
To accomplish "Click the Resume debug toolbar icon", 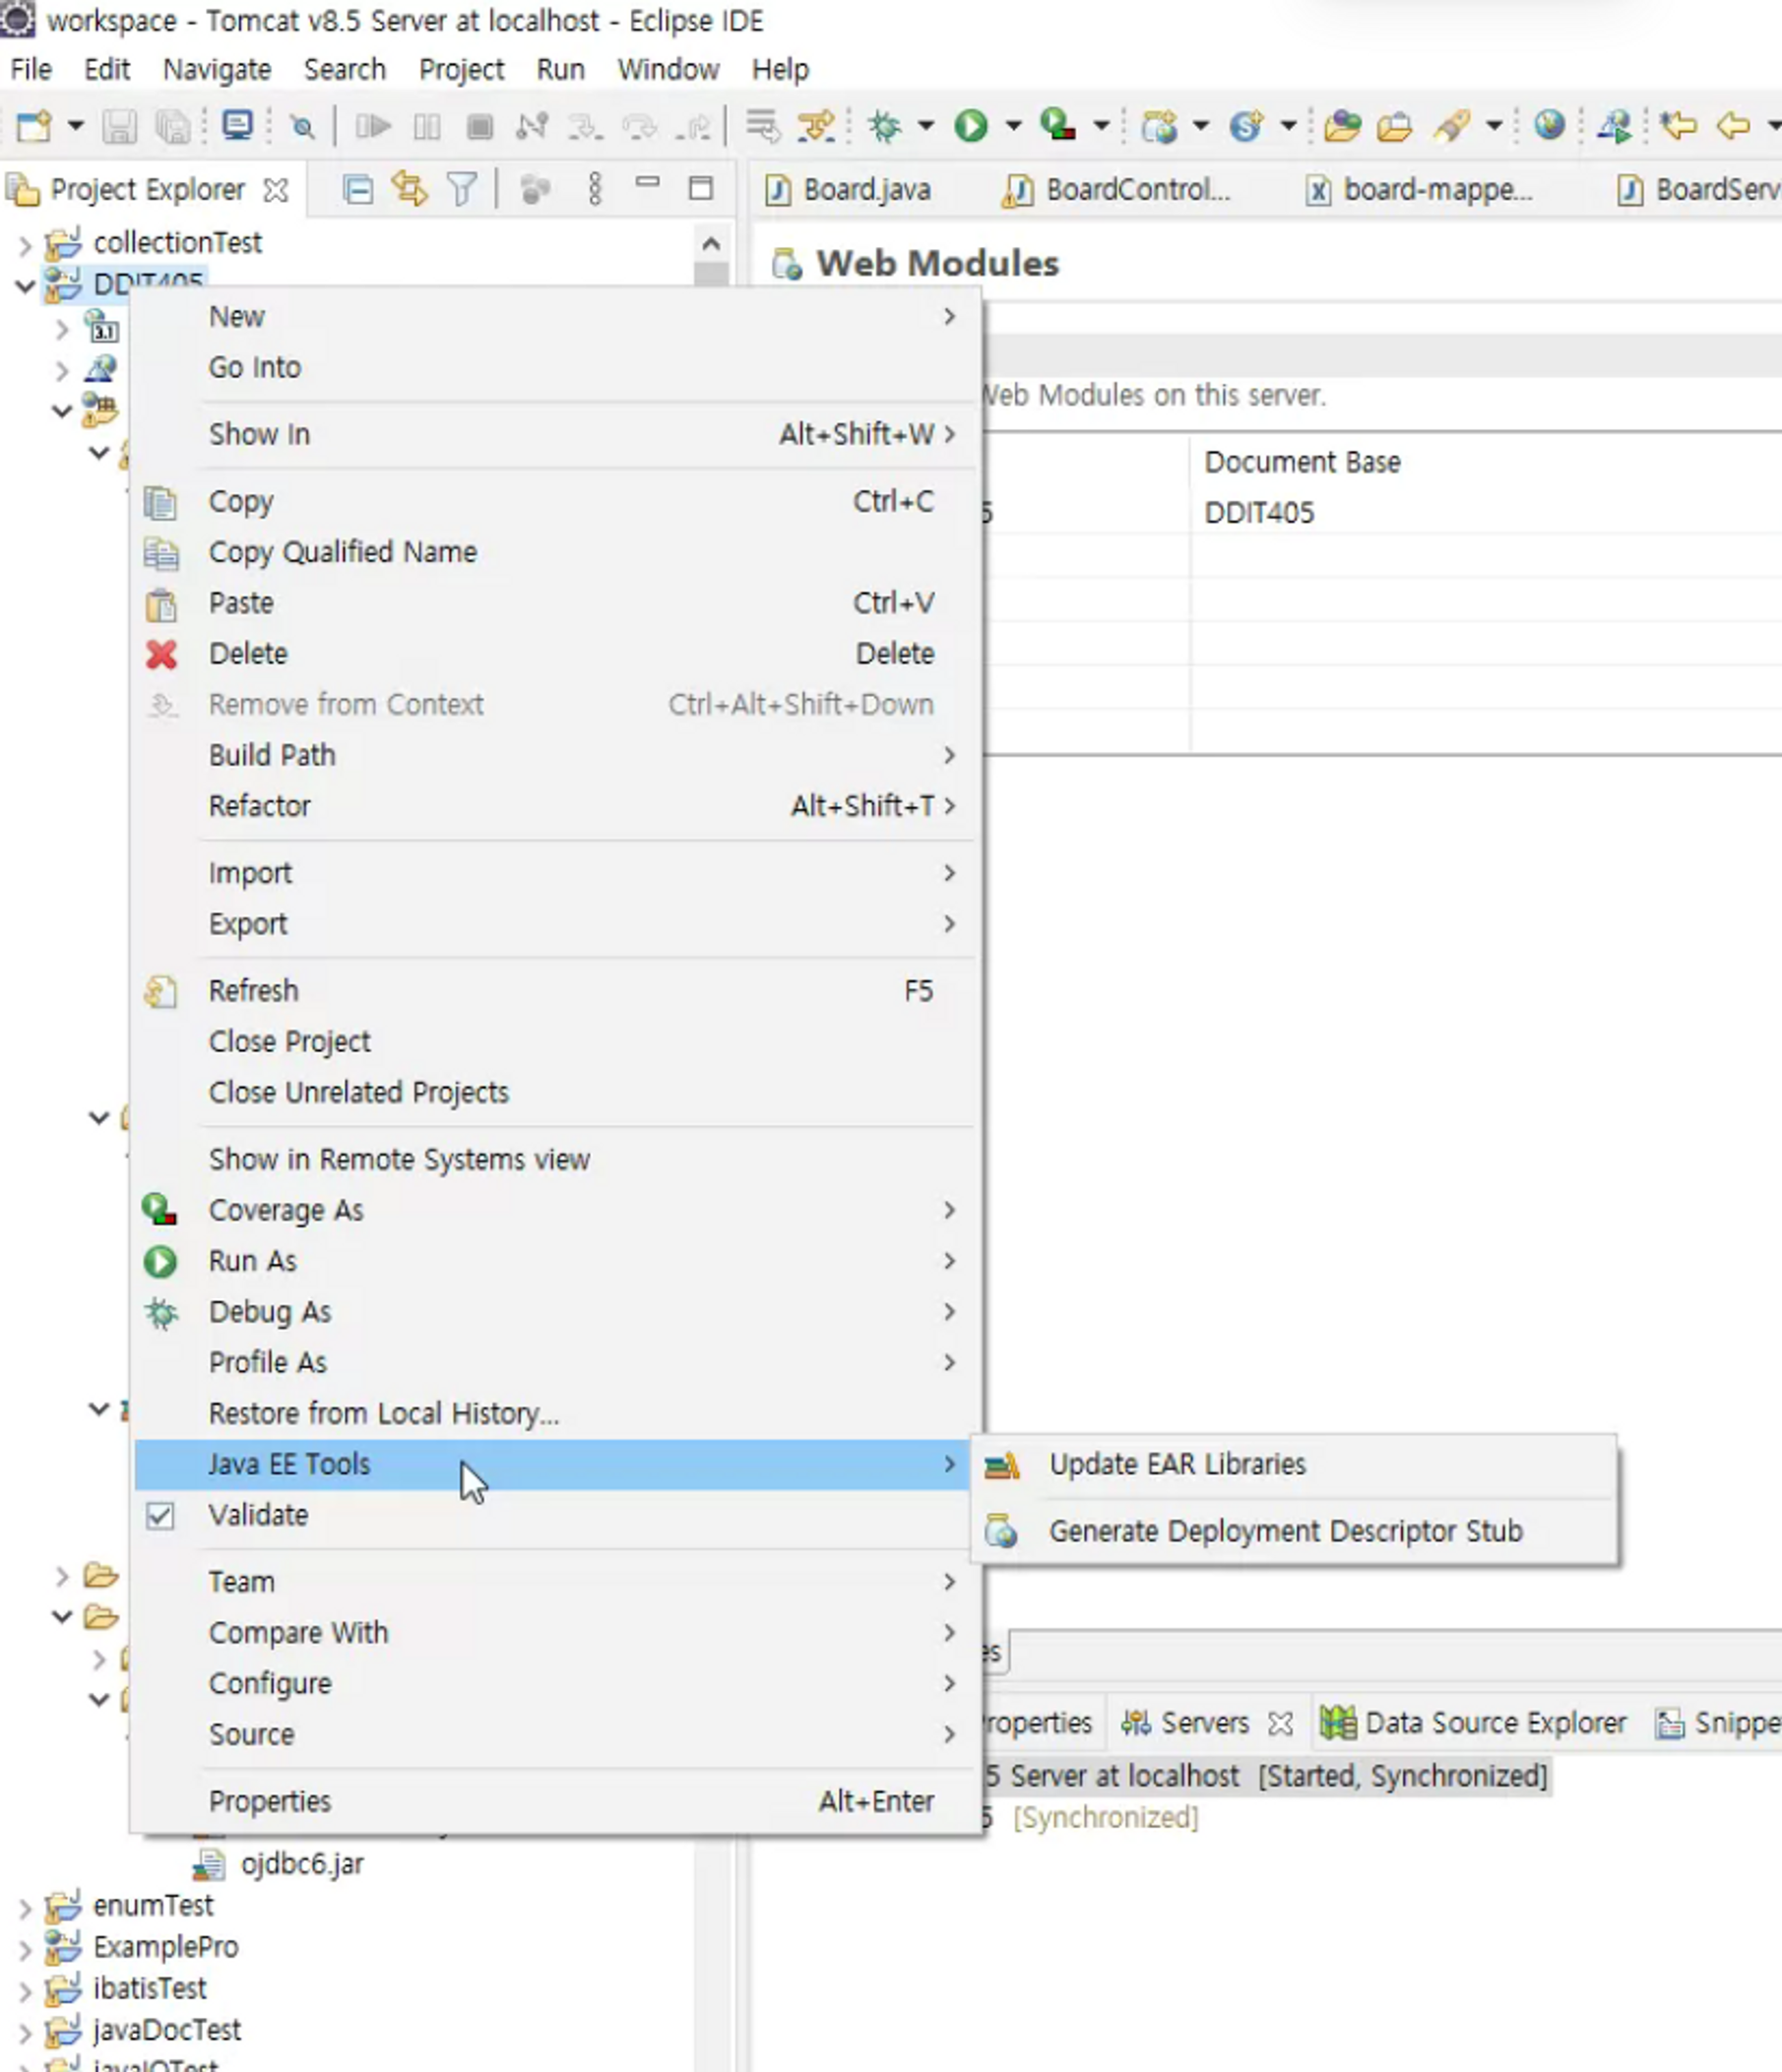I will (x=372, y=126).
